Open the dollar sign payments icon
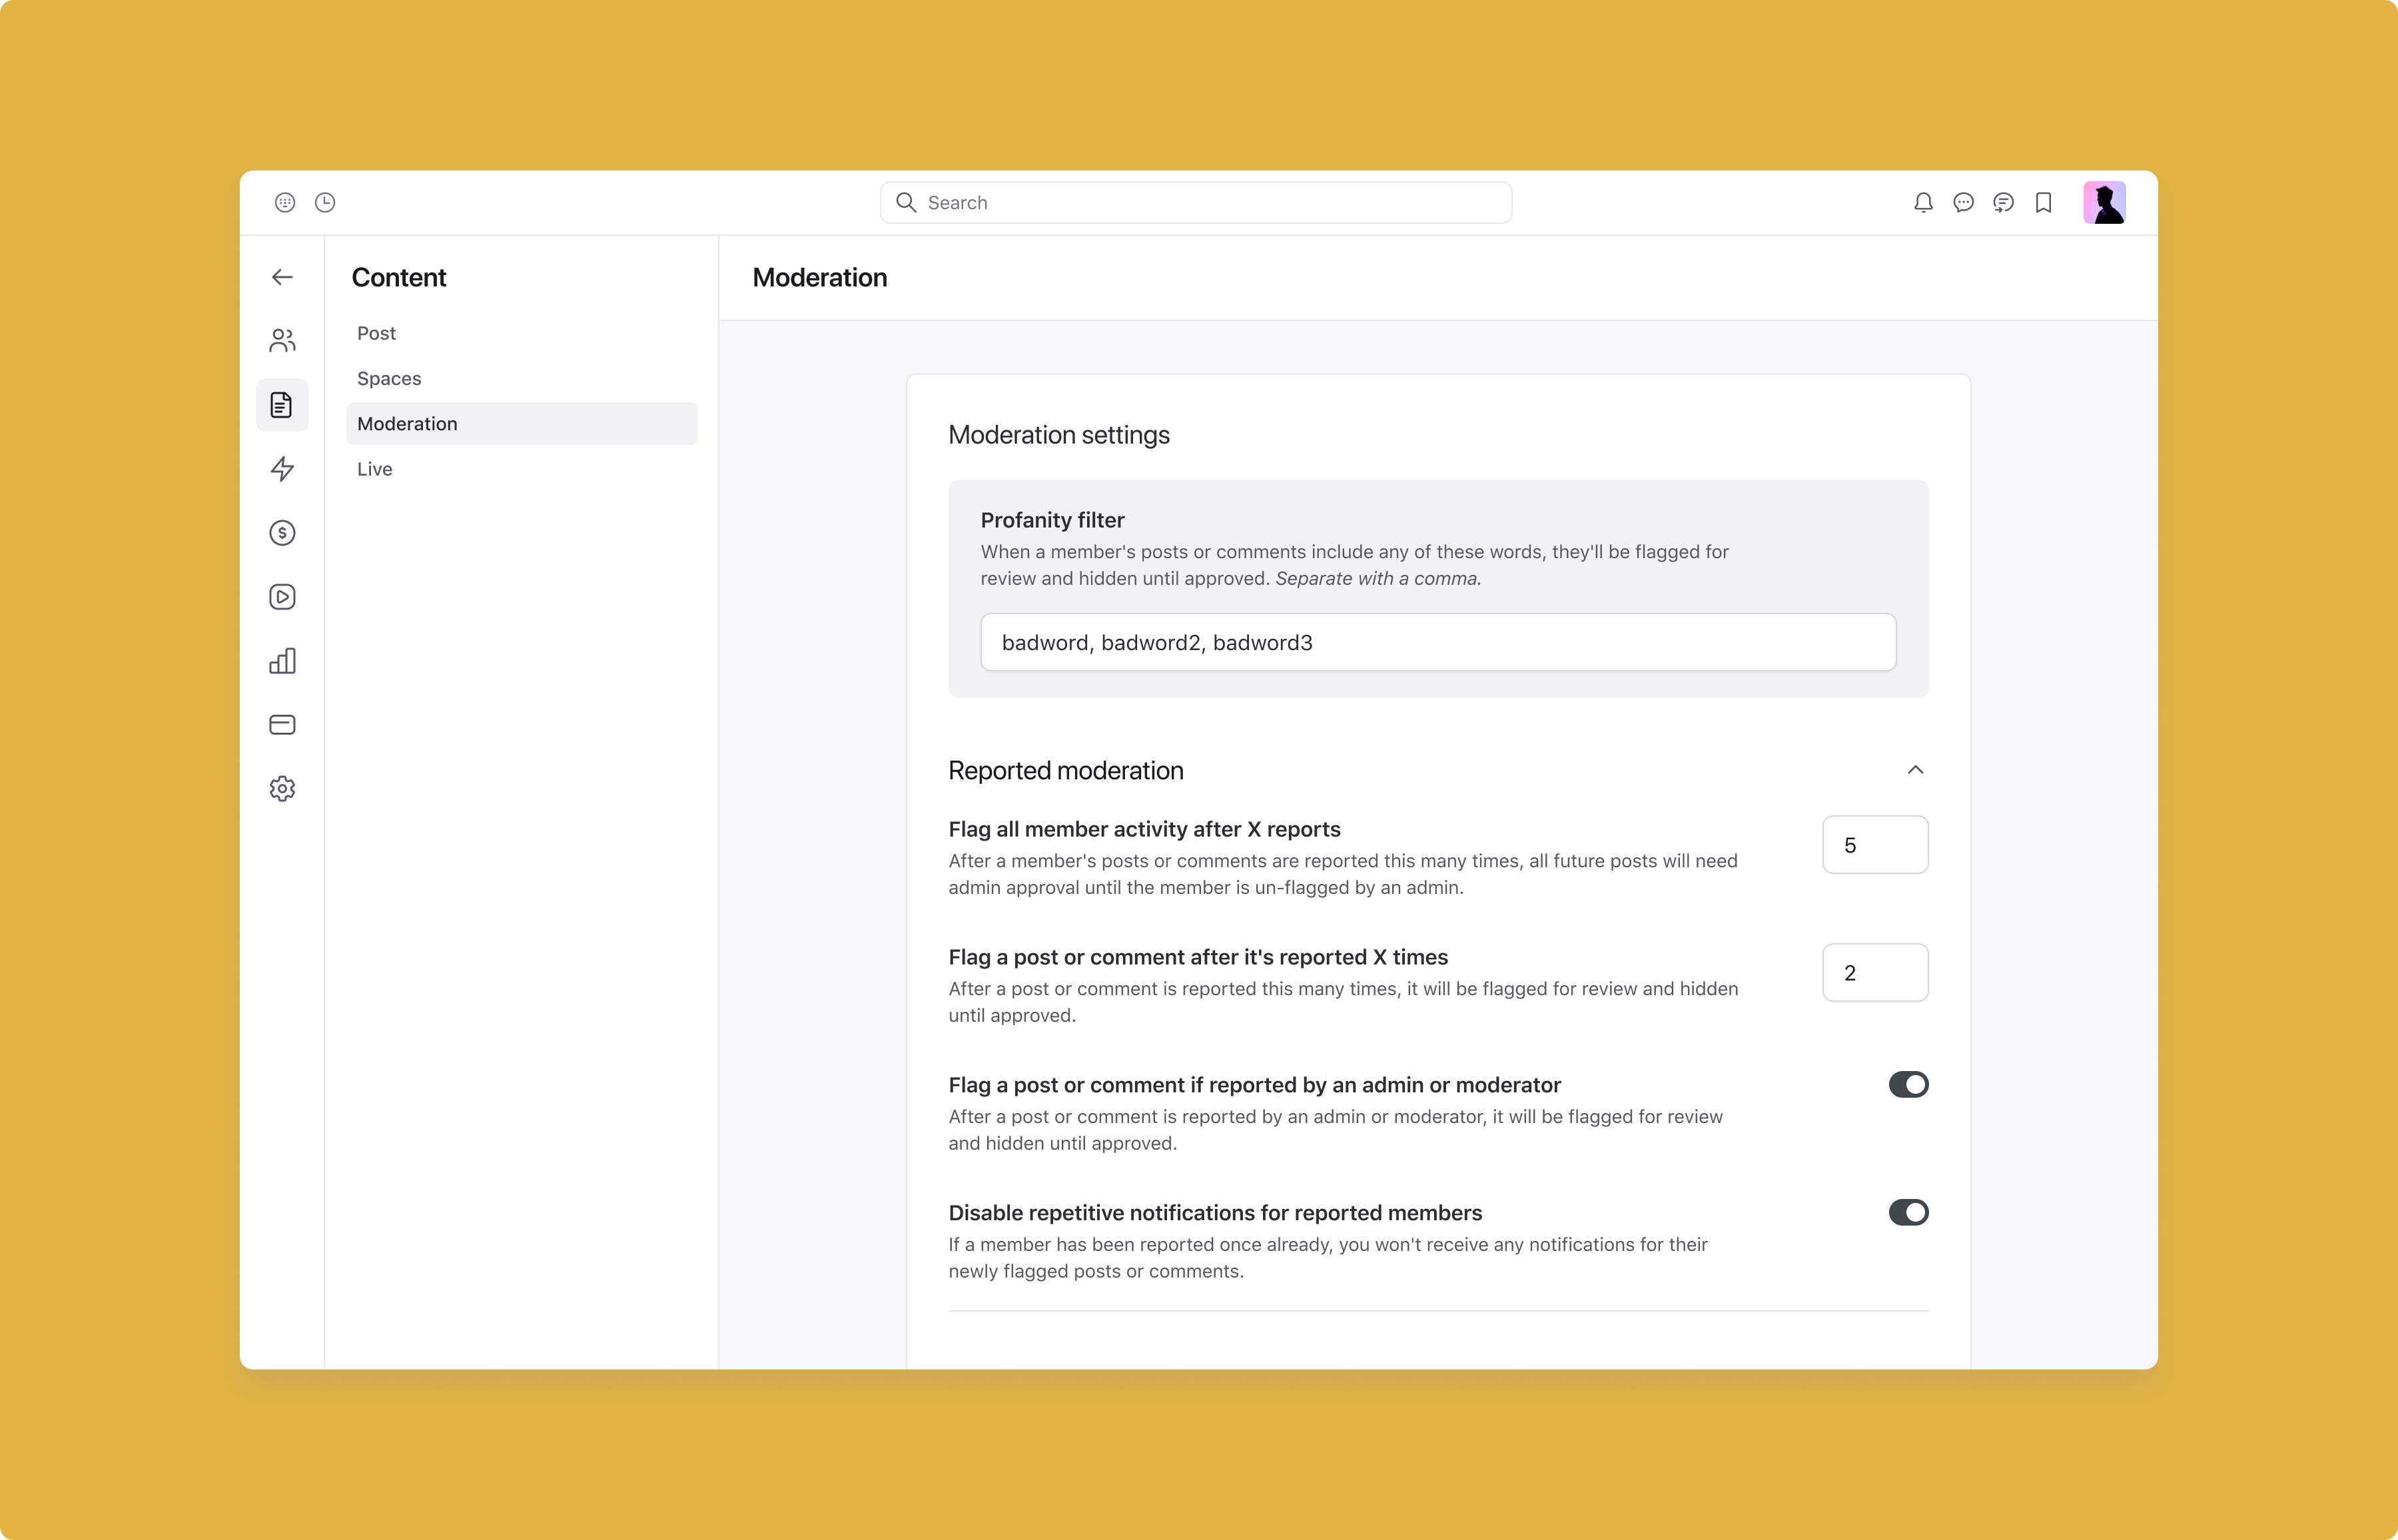Viewport: 2398px width, 1540px height. pos(282,533)
